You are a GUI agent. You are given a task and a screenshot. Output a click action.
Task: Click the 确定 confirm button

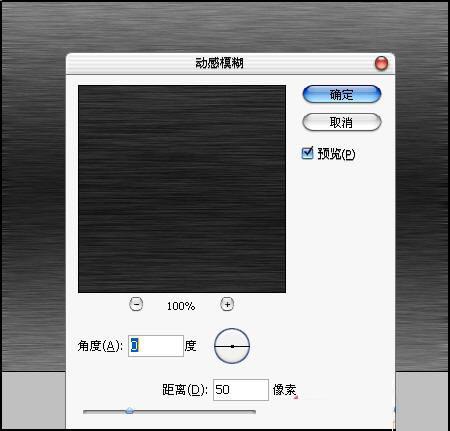342,94
